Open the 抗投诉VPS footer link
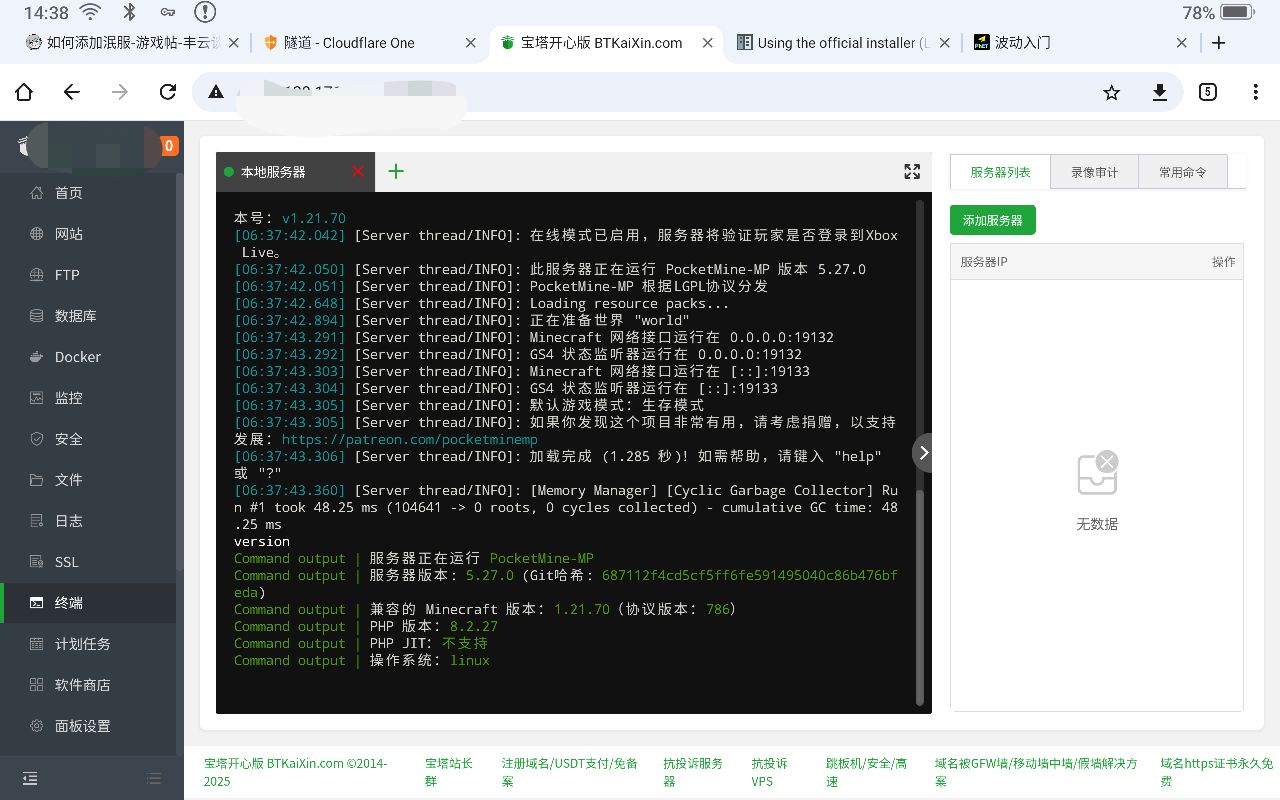 (x=770, y=772)
